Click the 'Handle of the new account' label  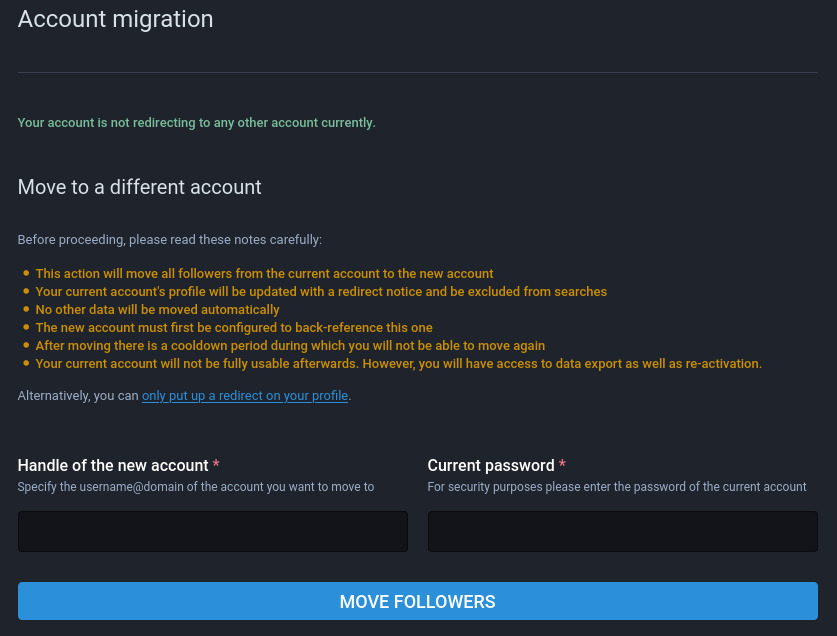(x=113, y=466)
